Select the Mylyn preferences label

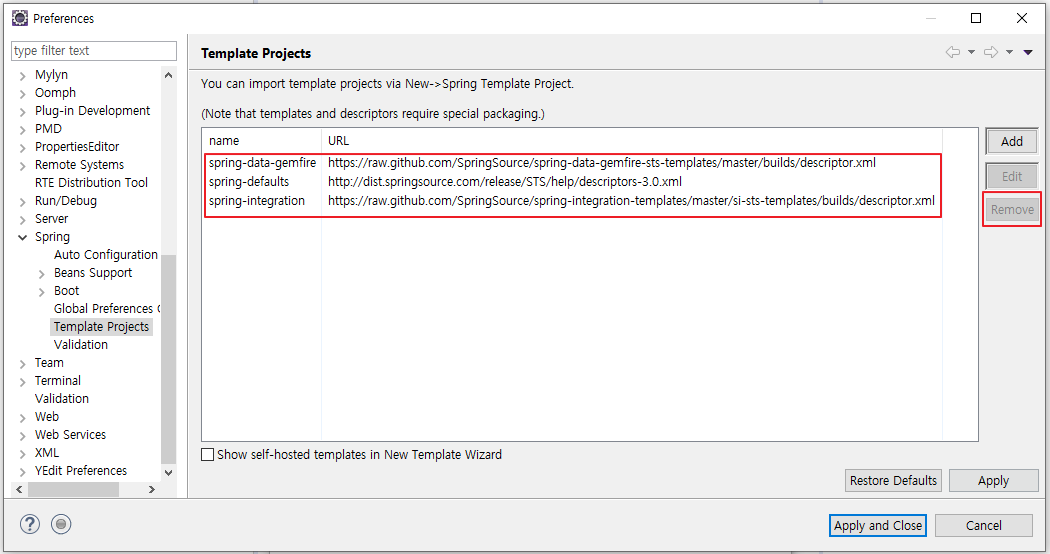(51, 74)
